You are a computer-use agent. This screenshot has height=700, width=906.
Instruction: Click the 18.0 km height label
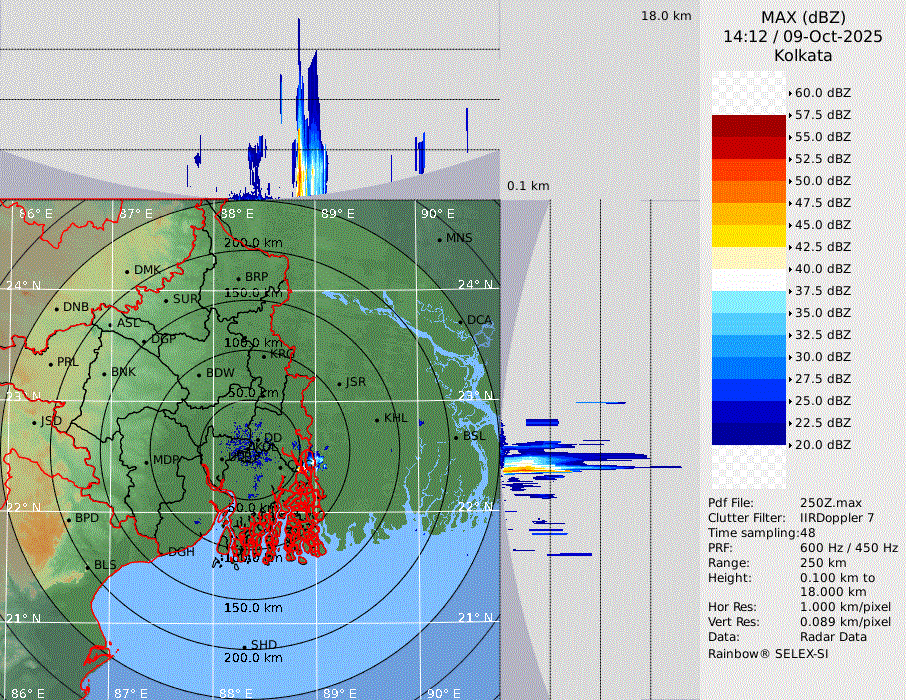tap(666, 16)
